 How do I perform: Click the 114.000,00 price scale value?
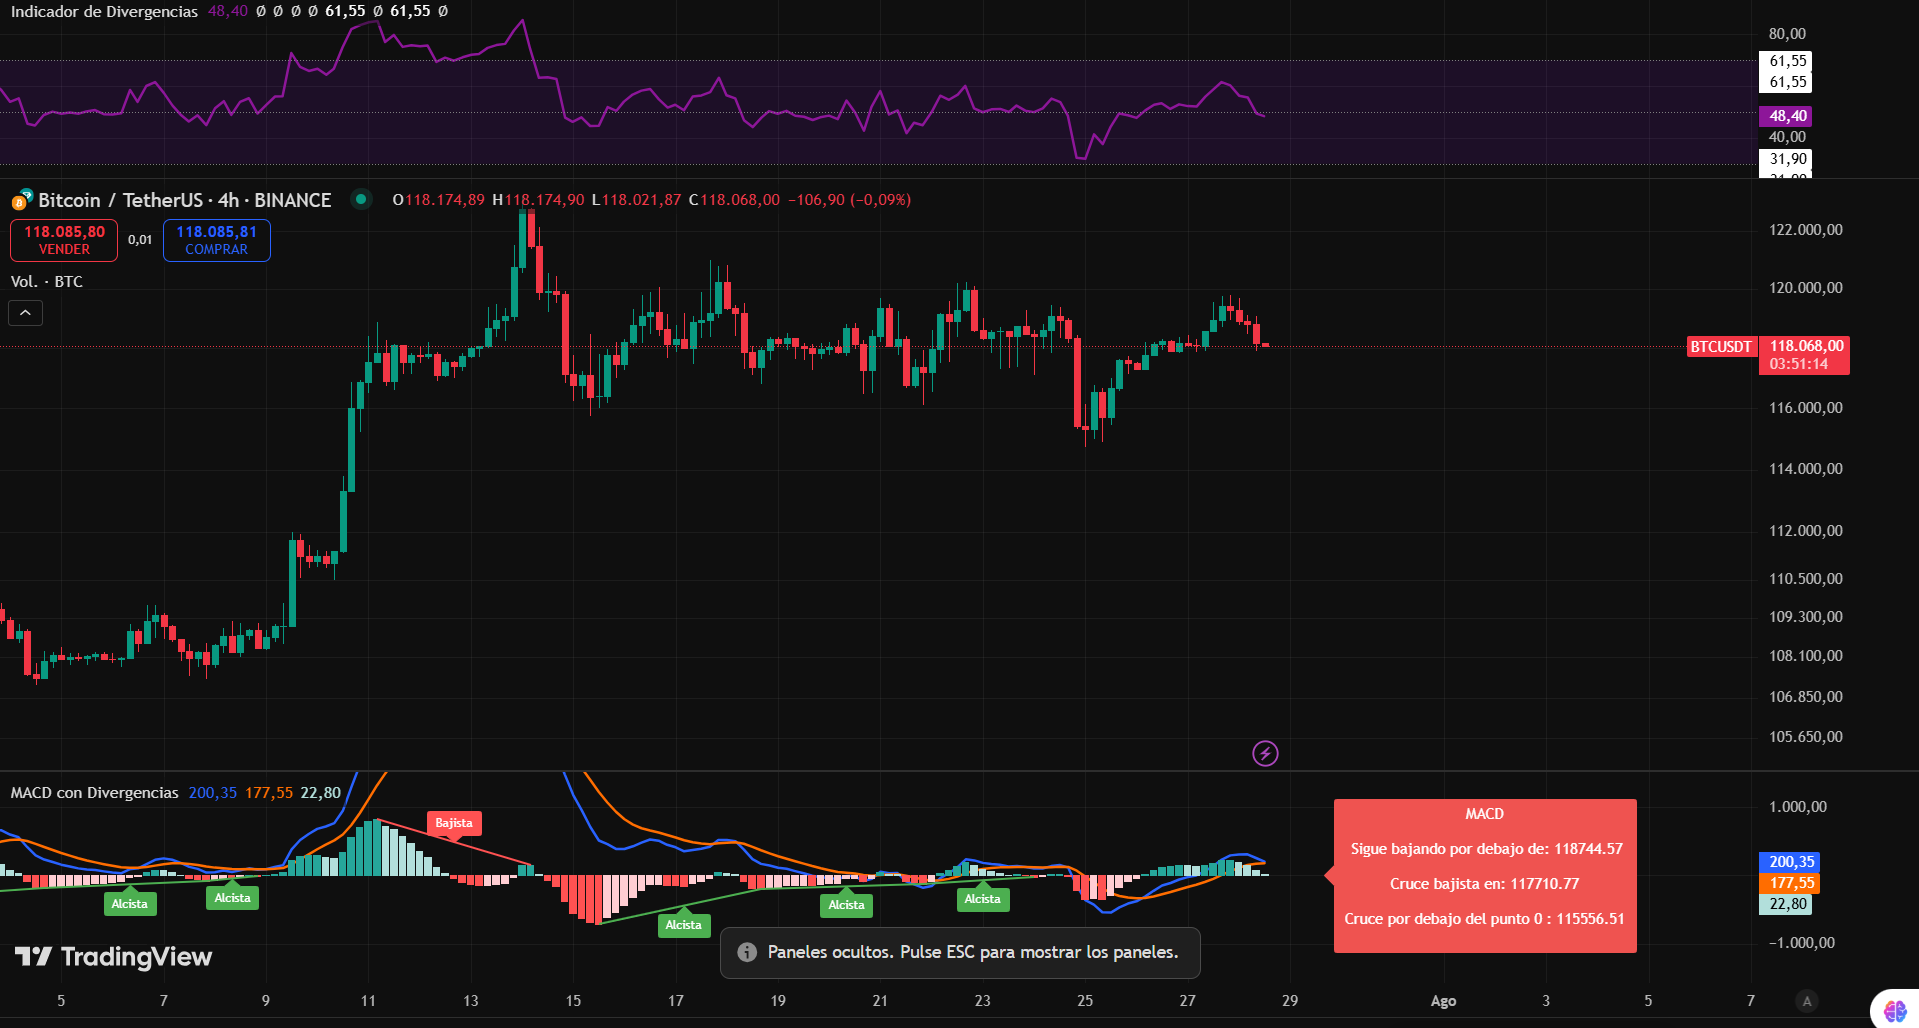pyautogui.click(x=1805, y=469)
